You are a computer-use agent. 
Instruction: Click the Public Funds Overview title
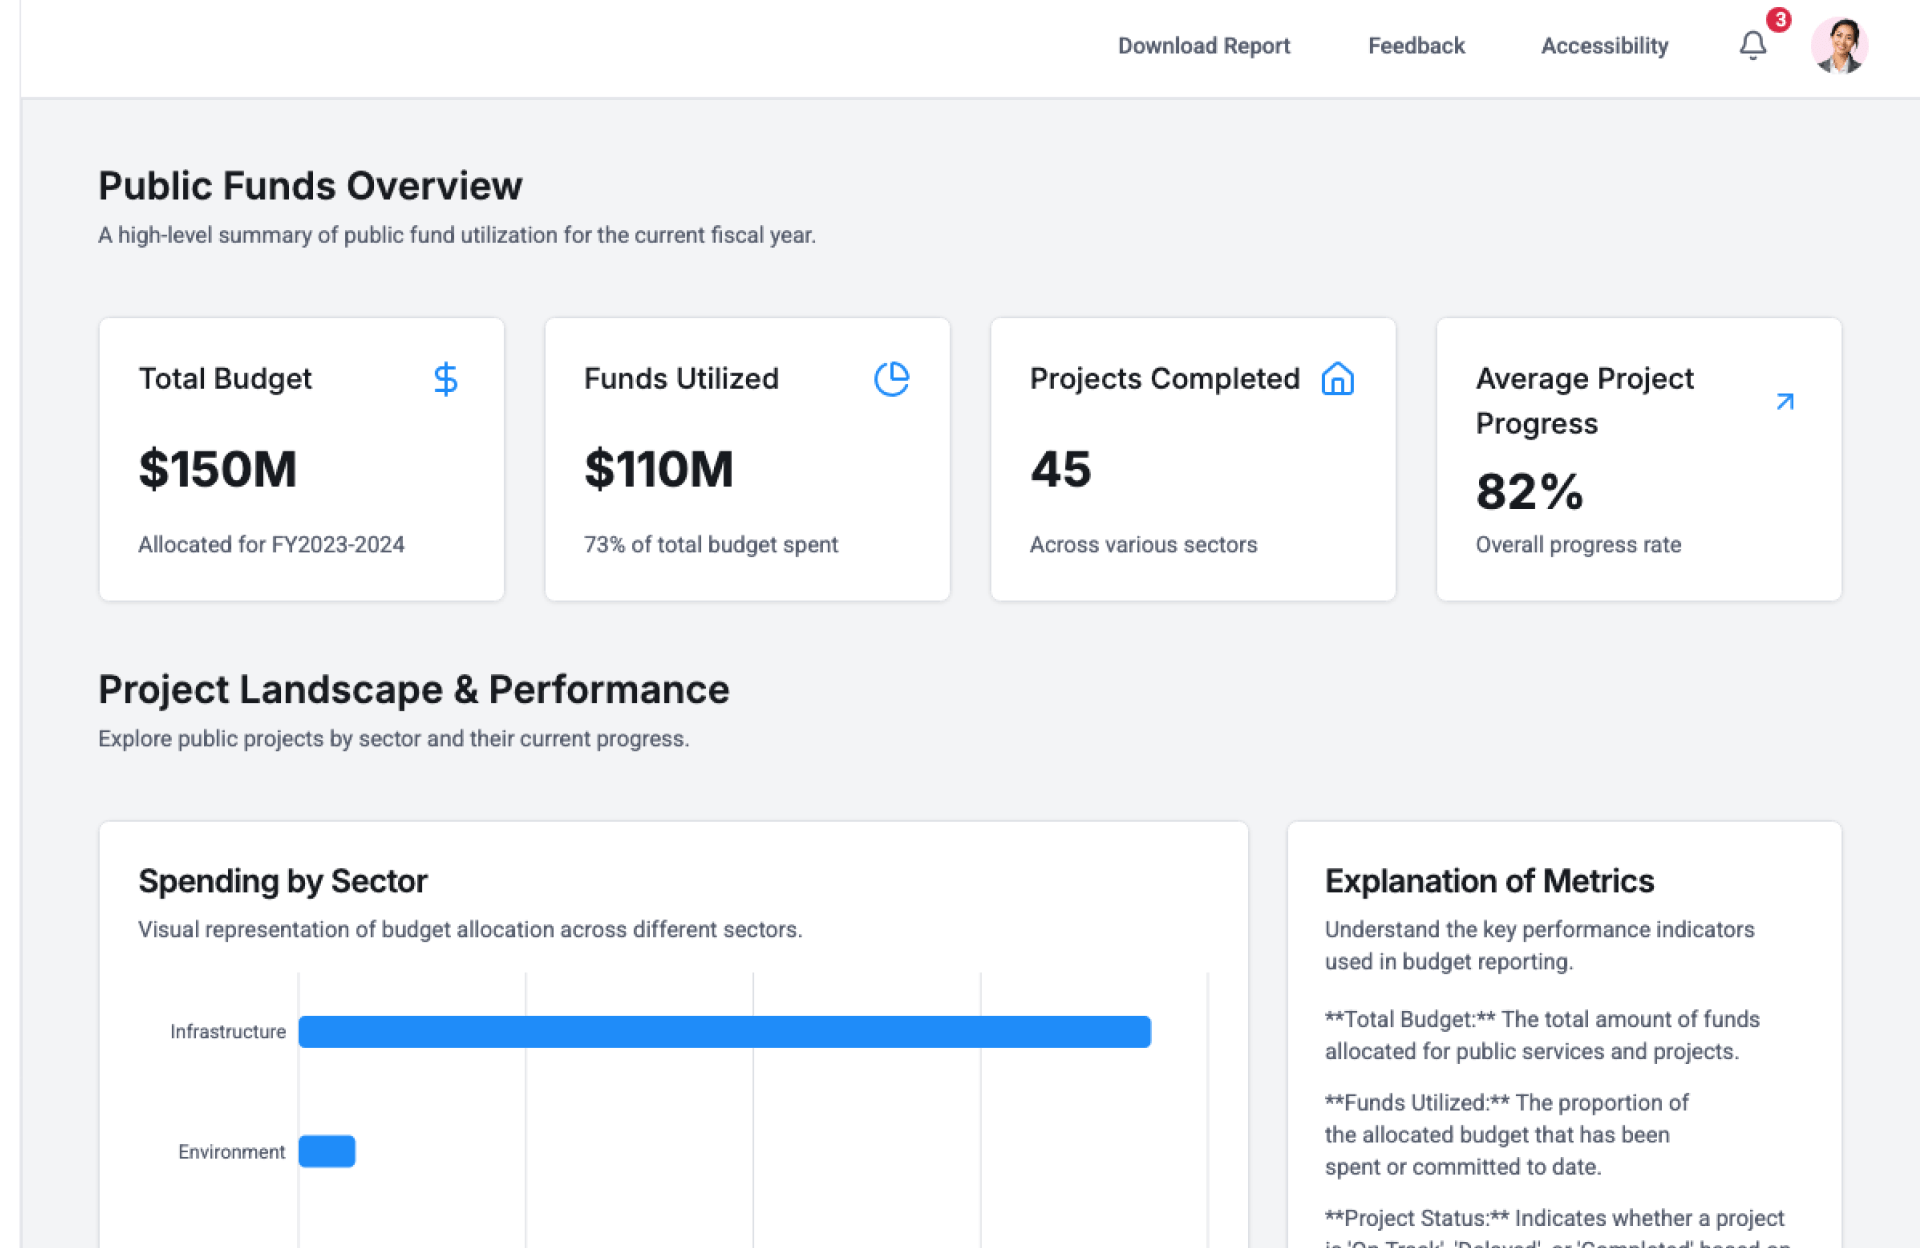(x=310, y=186)
